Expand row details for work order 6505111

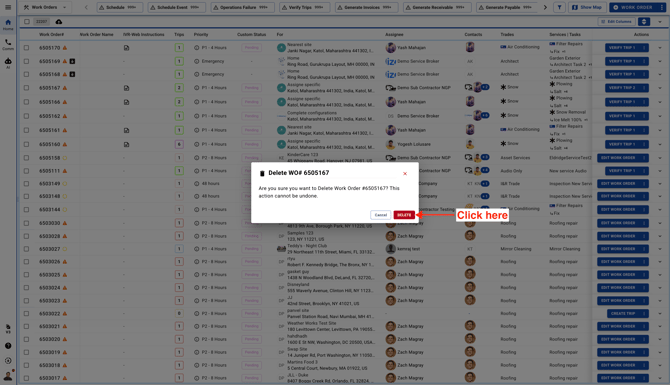(660, 171)
